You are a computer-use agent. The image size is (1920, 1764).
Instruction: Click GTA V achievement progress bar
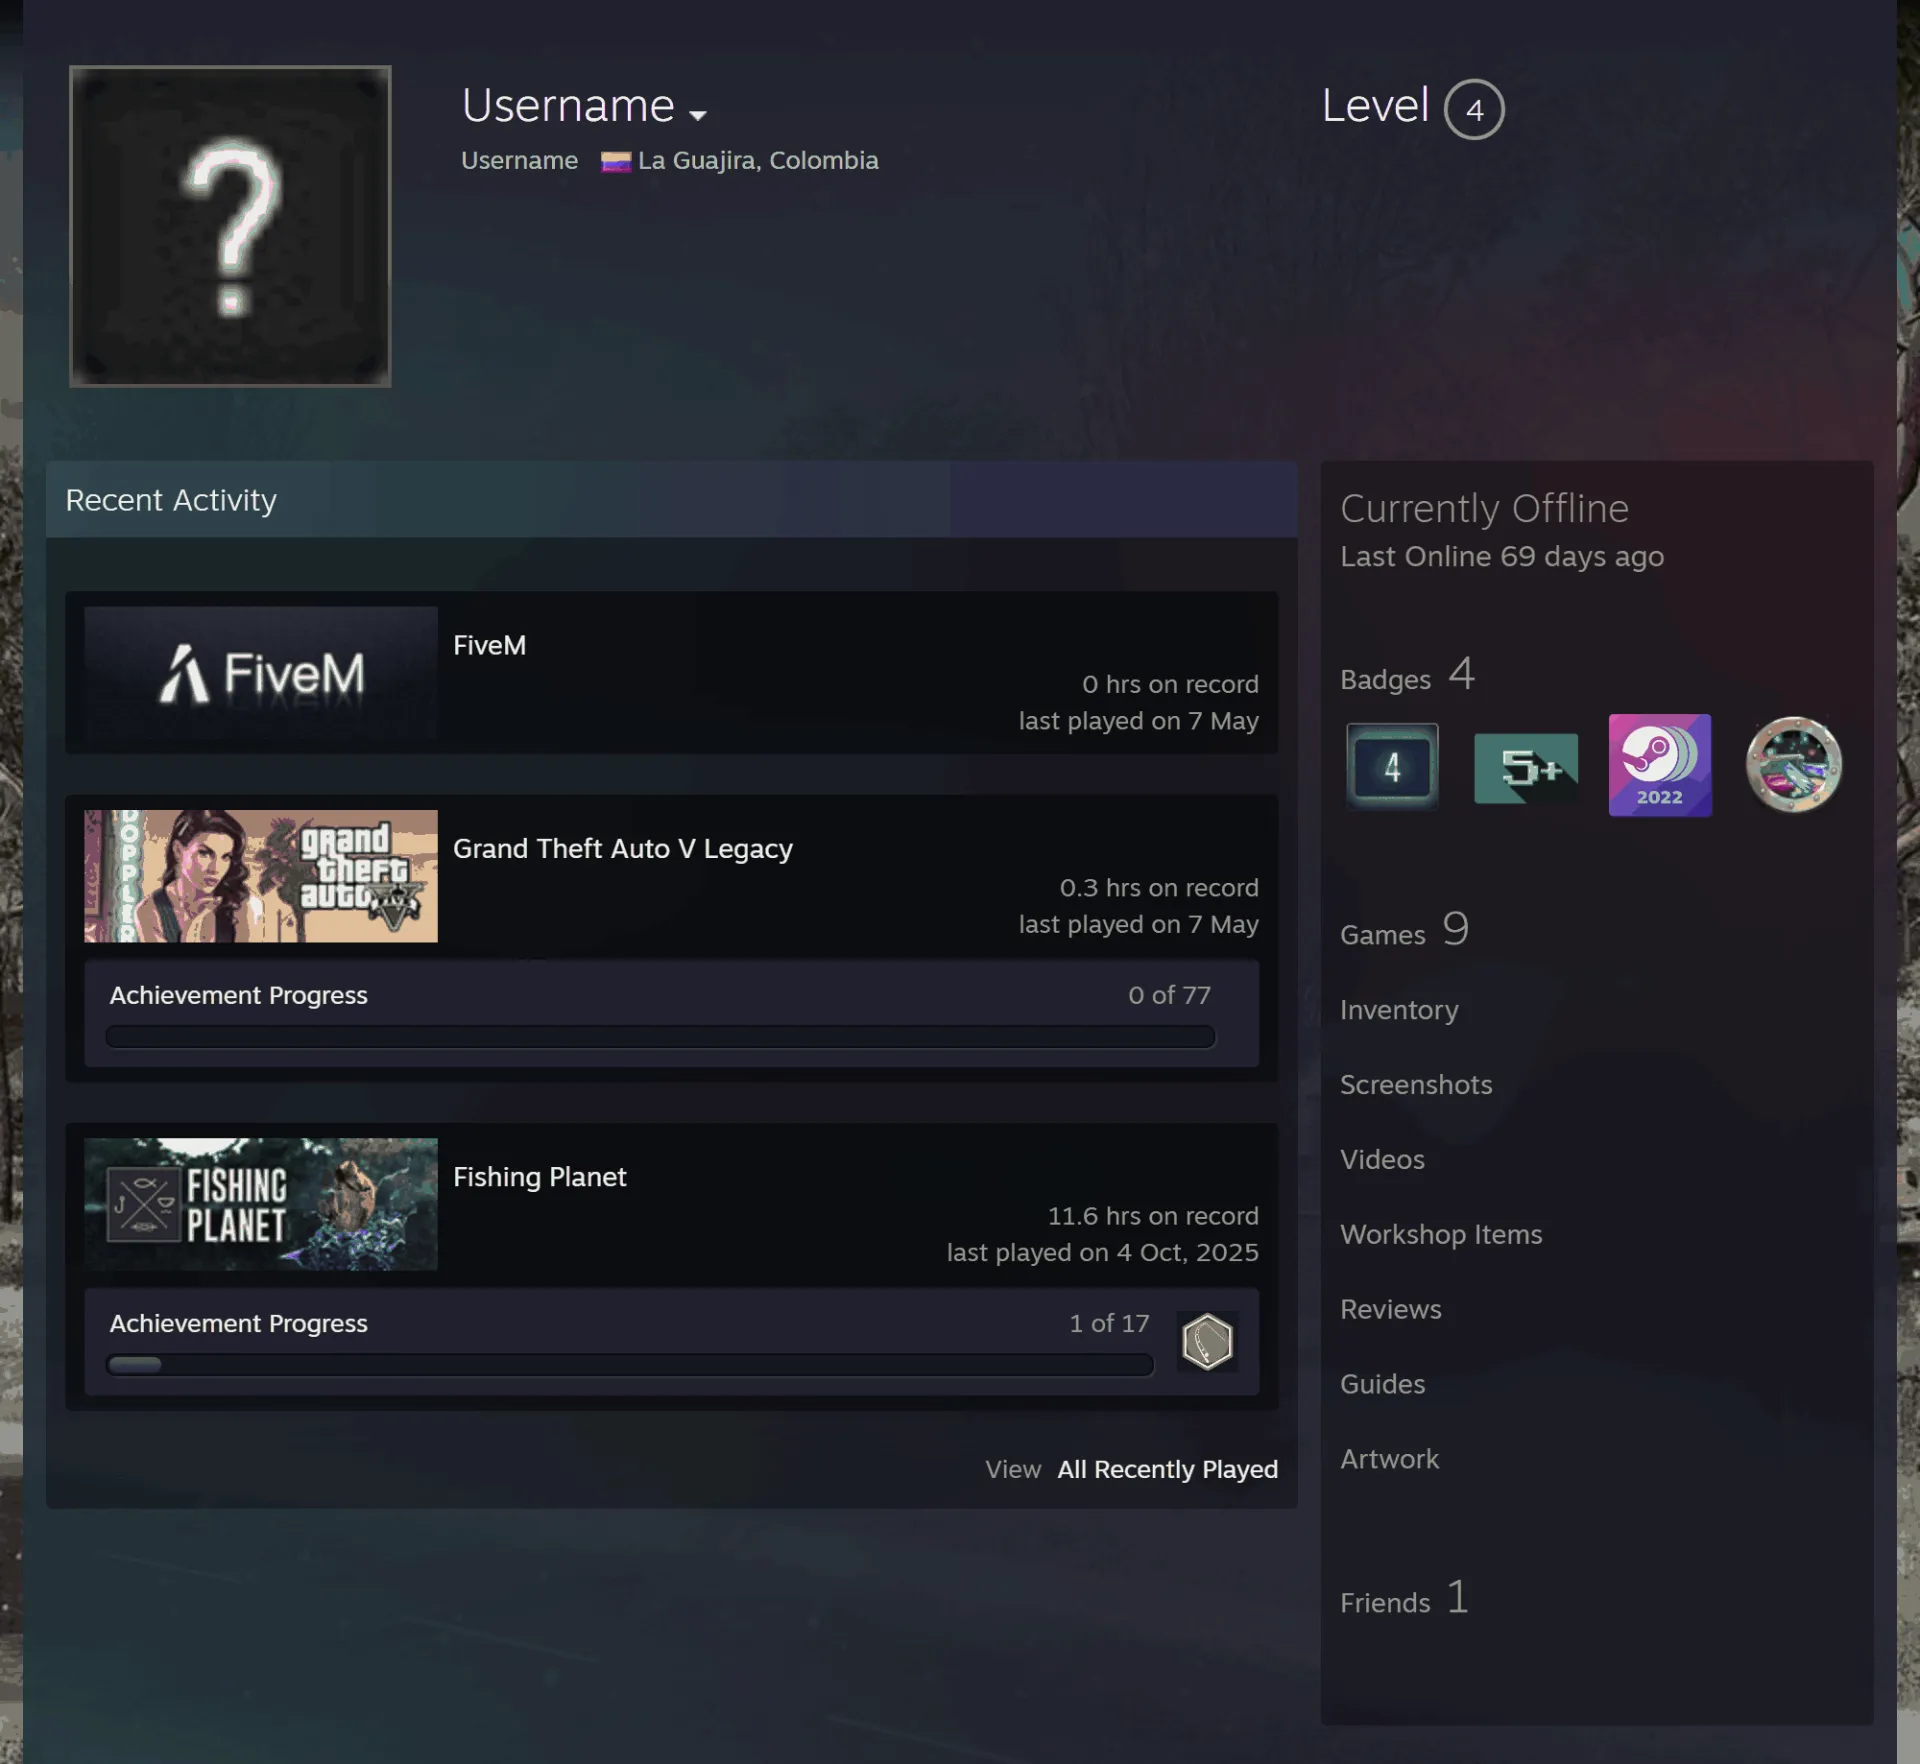pyautogui.click(x=660, y=1037)
